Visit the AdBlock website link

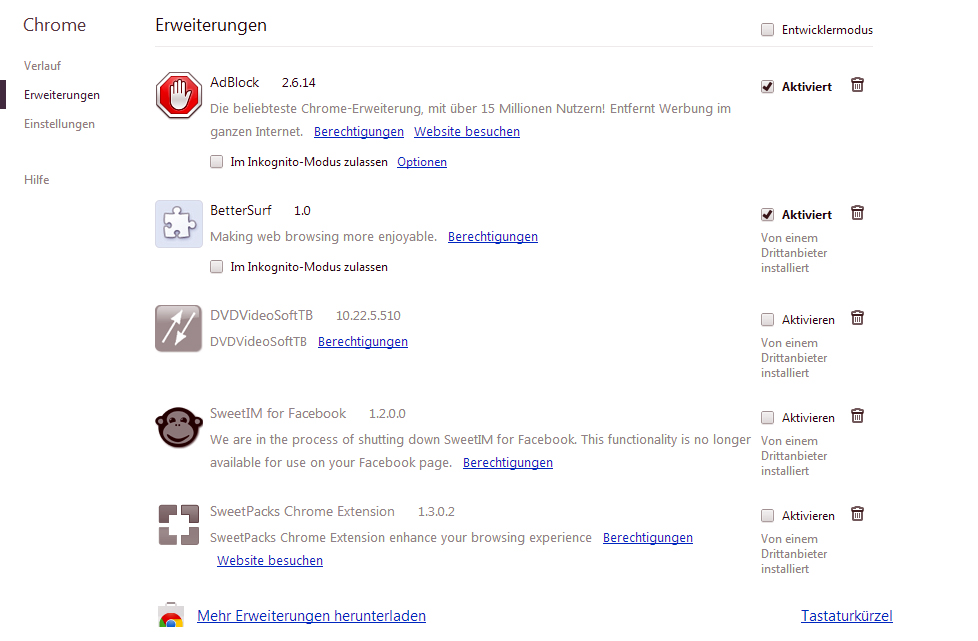[467, 132]
